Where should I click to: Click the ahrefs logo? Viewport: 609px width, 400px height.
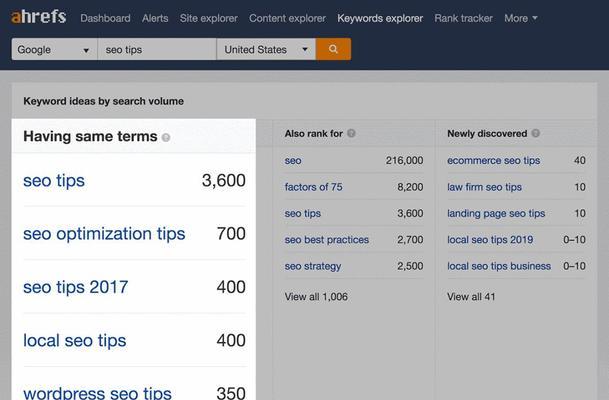click(38, 17)
